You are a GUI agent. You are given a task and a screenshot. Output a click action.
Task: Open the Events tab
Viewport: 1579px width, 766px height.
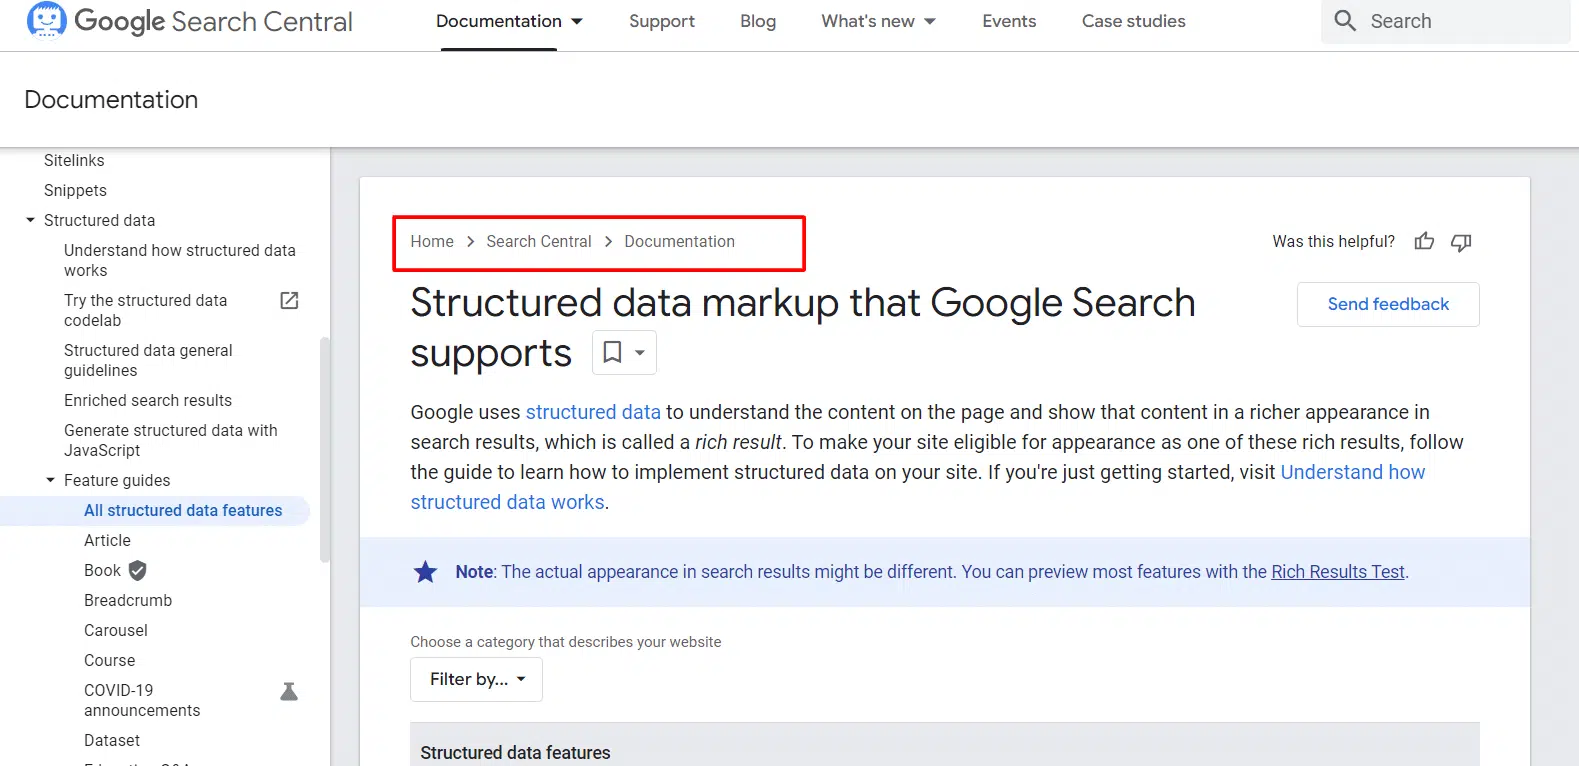(x=1009, y=21)
